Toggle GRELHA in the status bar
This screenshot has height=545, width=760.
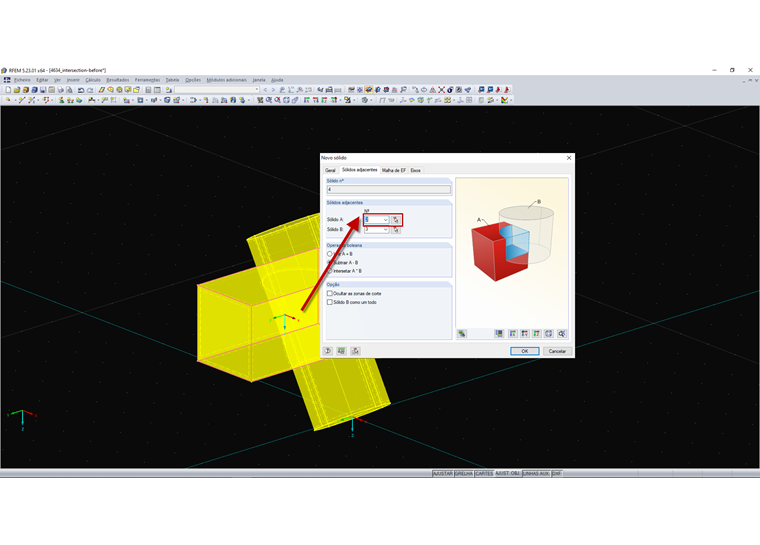(464, 473)
